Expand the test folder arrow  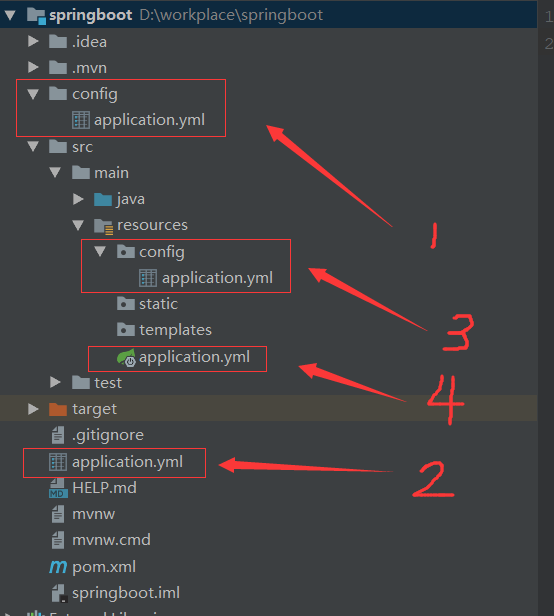click(x=56, y=382)
